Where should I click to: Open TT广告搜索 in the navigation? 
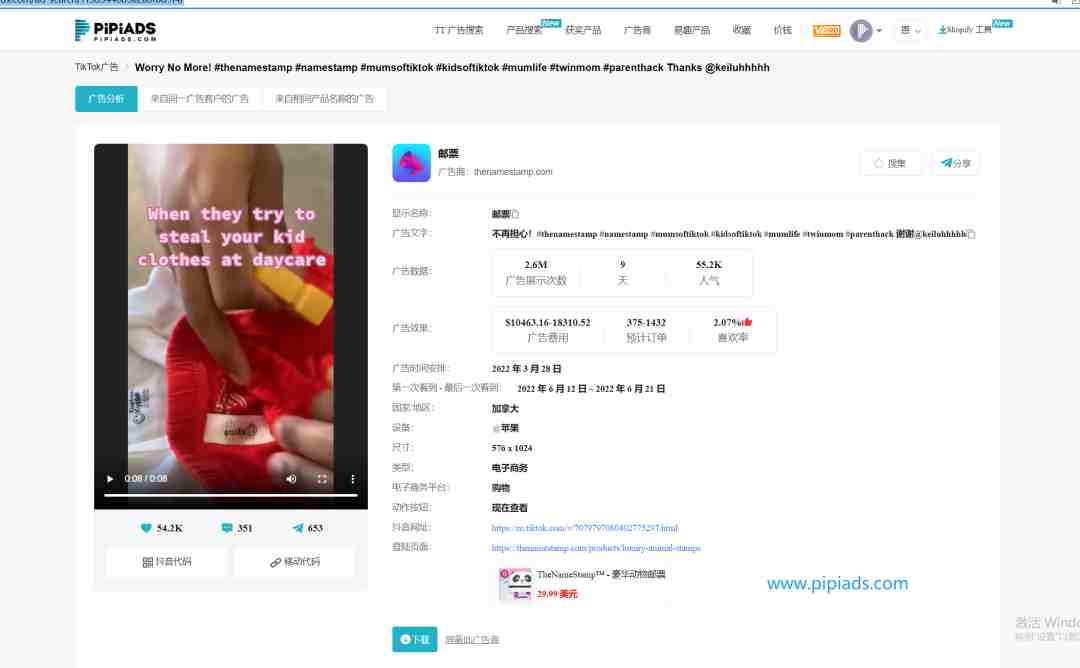(459, 30)
